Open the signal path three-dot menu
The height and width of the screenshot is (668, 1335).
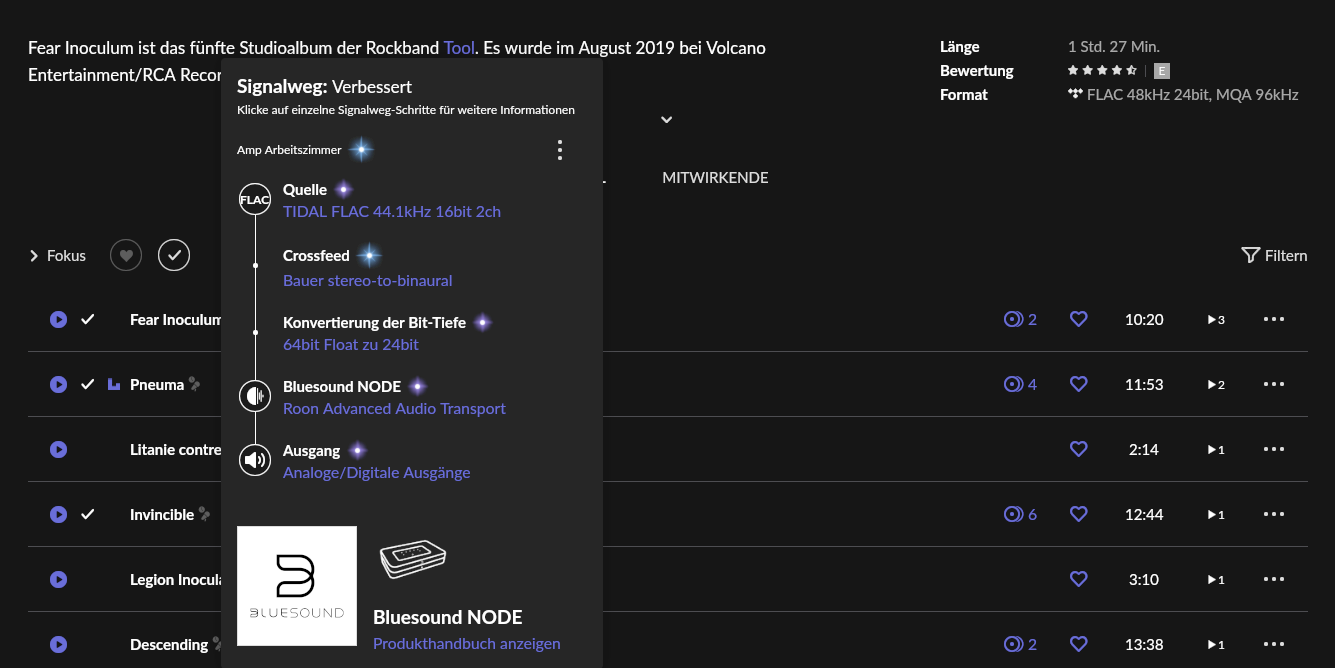click(x=560, y=150)
